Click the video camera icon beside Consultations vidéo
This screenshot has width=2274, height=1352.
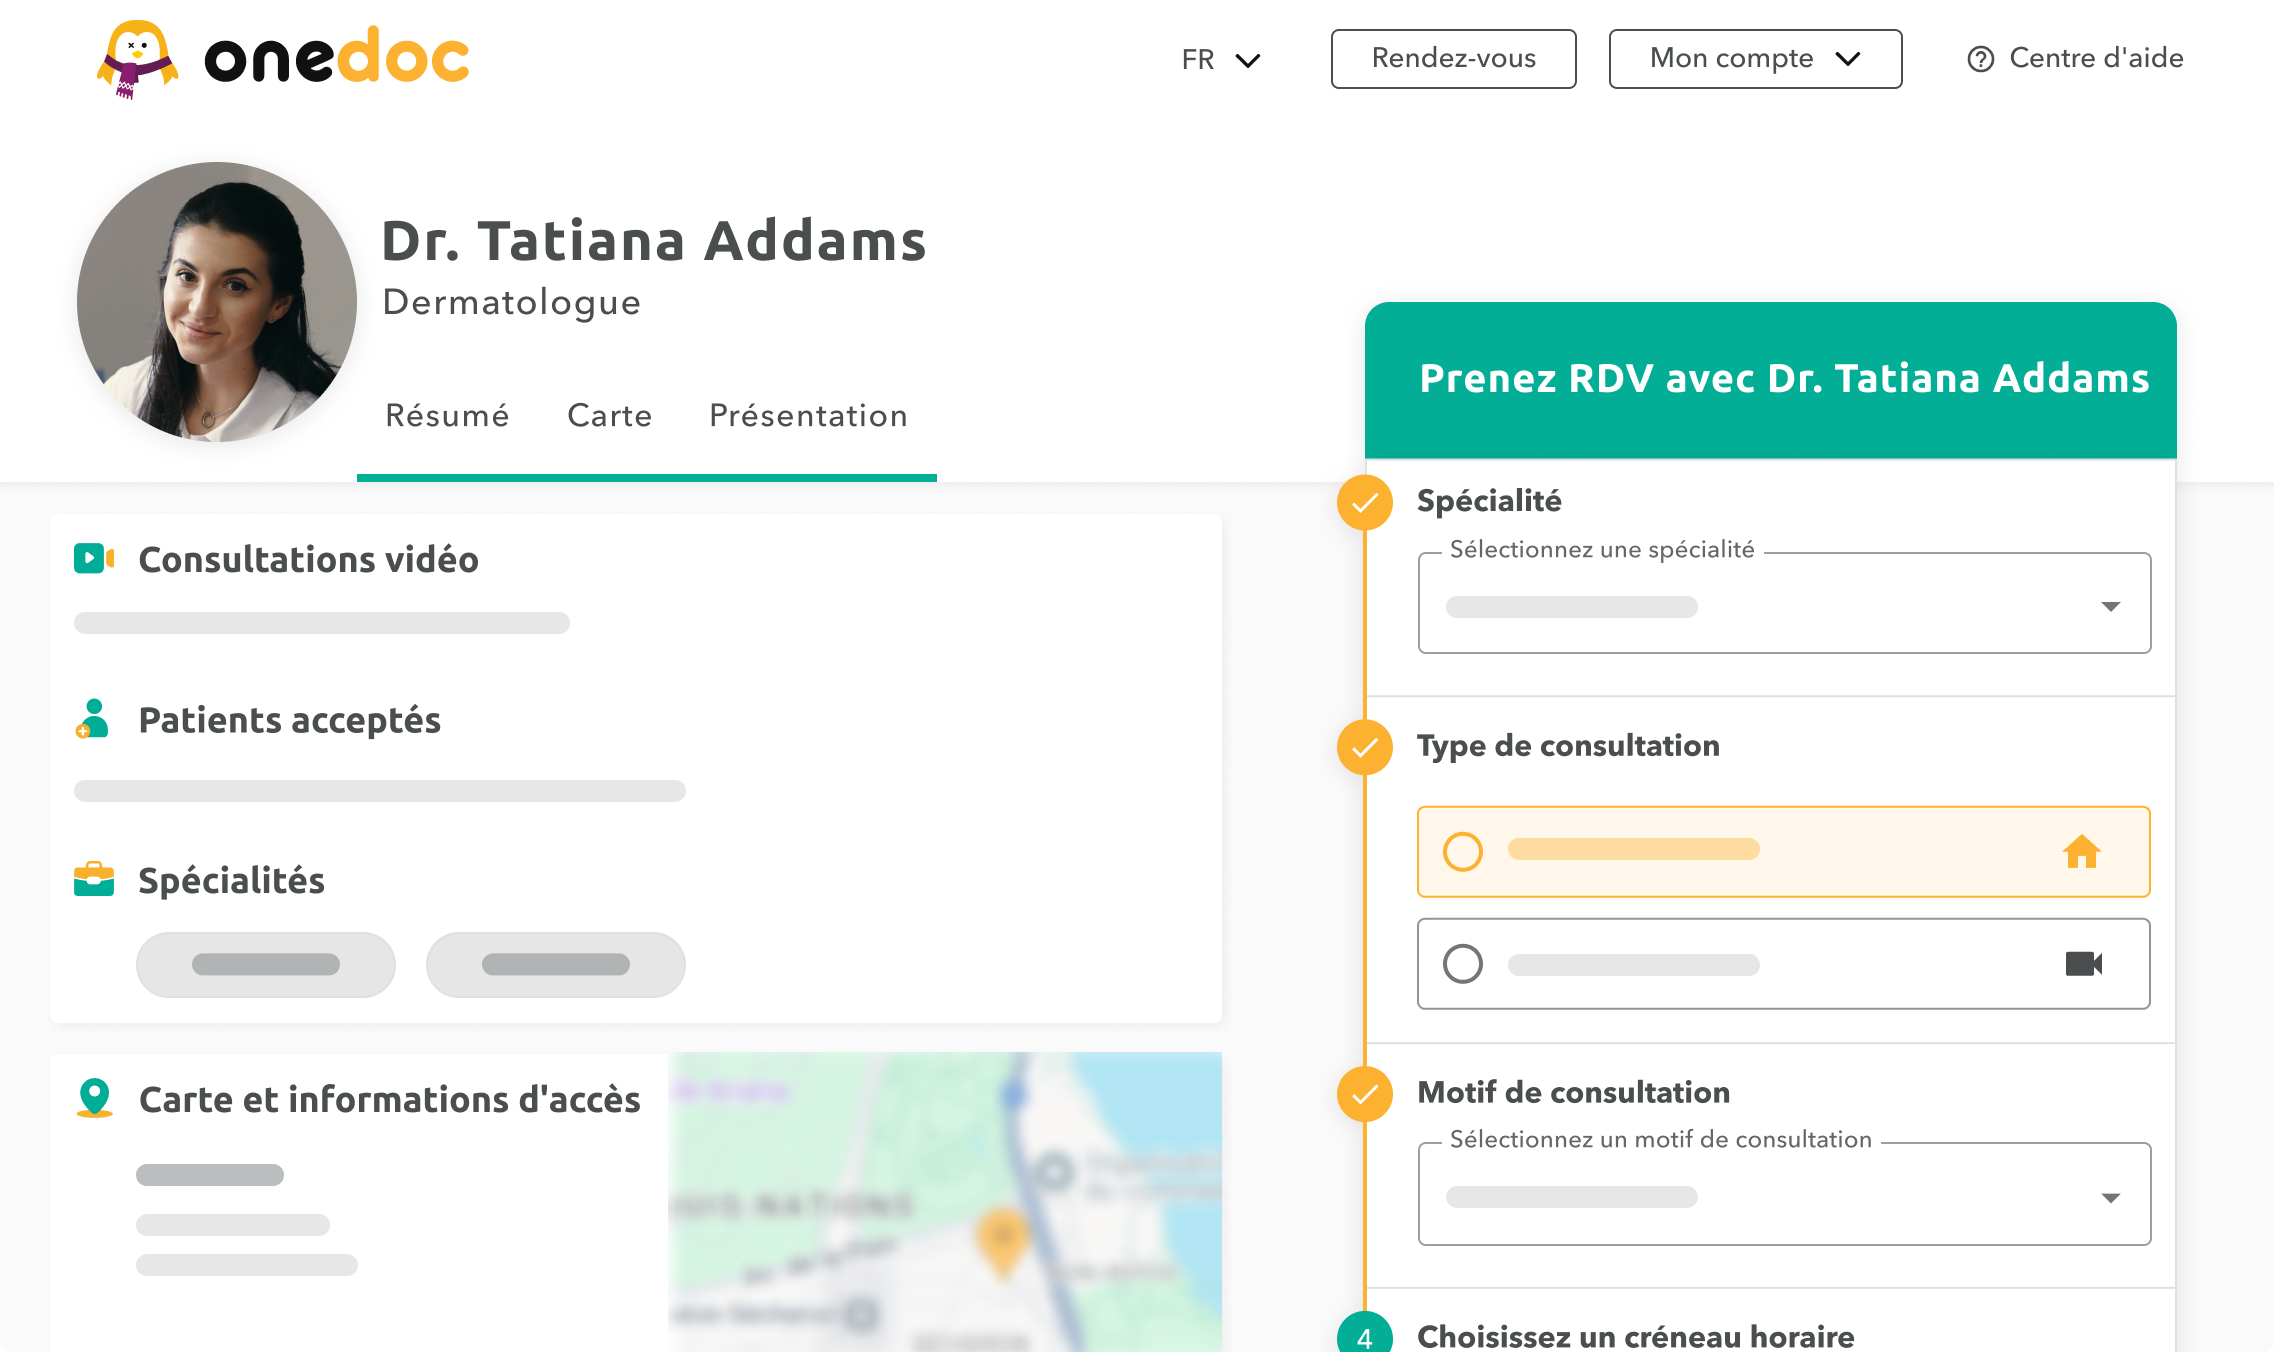94,558
